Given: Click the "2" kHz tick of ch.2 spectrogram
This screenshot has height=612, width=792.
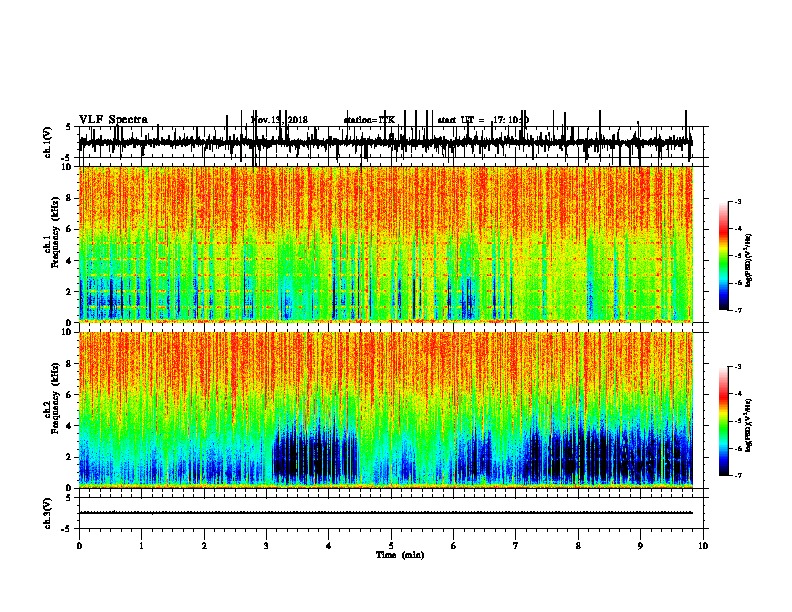Looking at the screenshot, I should (x=71, y=457).
